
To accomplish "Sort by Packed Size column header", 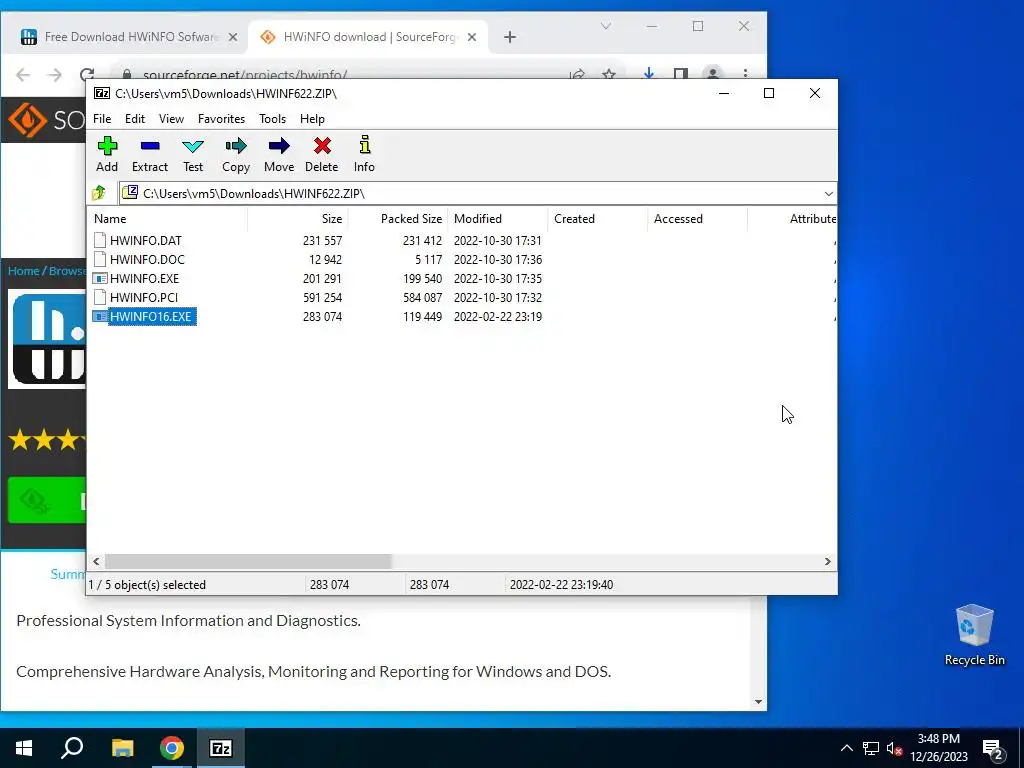I will point(398,219).
